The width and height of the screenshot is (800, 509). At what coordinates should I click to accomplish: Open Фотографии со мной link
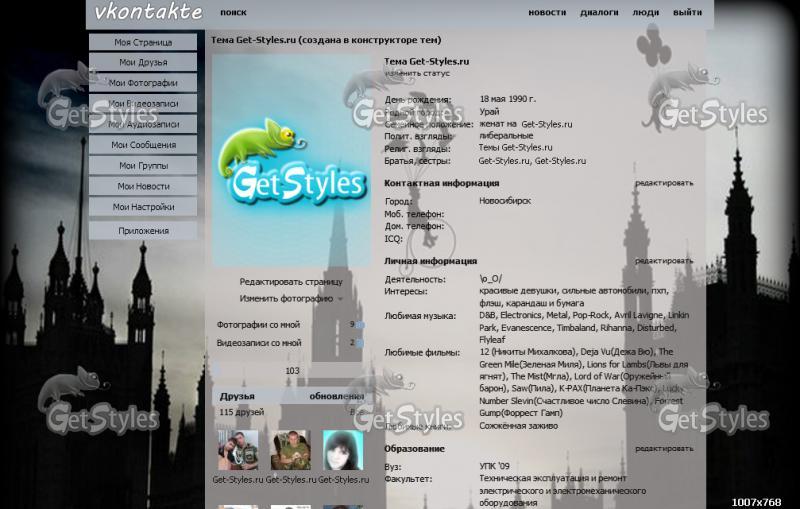click(x=258, y=324)
